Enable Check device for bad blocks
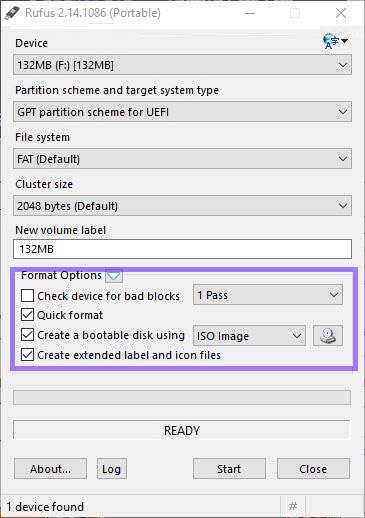The height and width of the screenshot is (518, 365). [27, 296]
